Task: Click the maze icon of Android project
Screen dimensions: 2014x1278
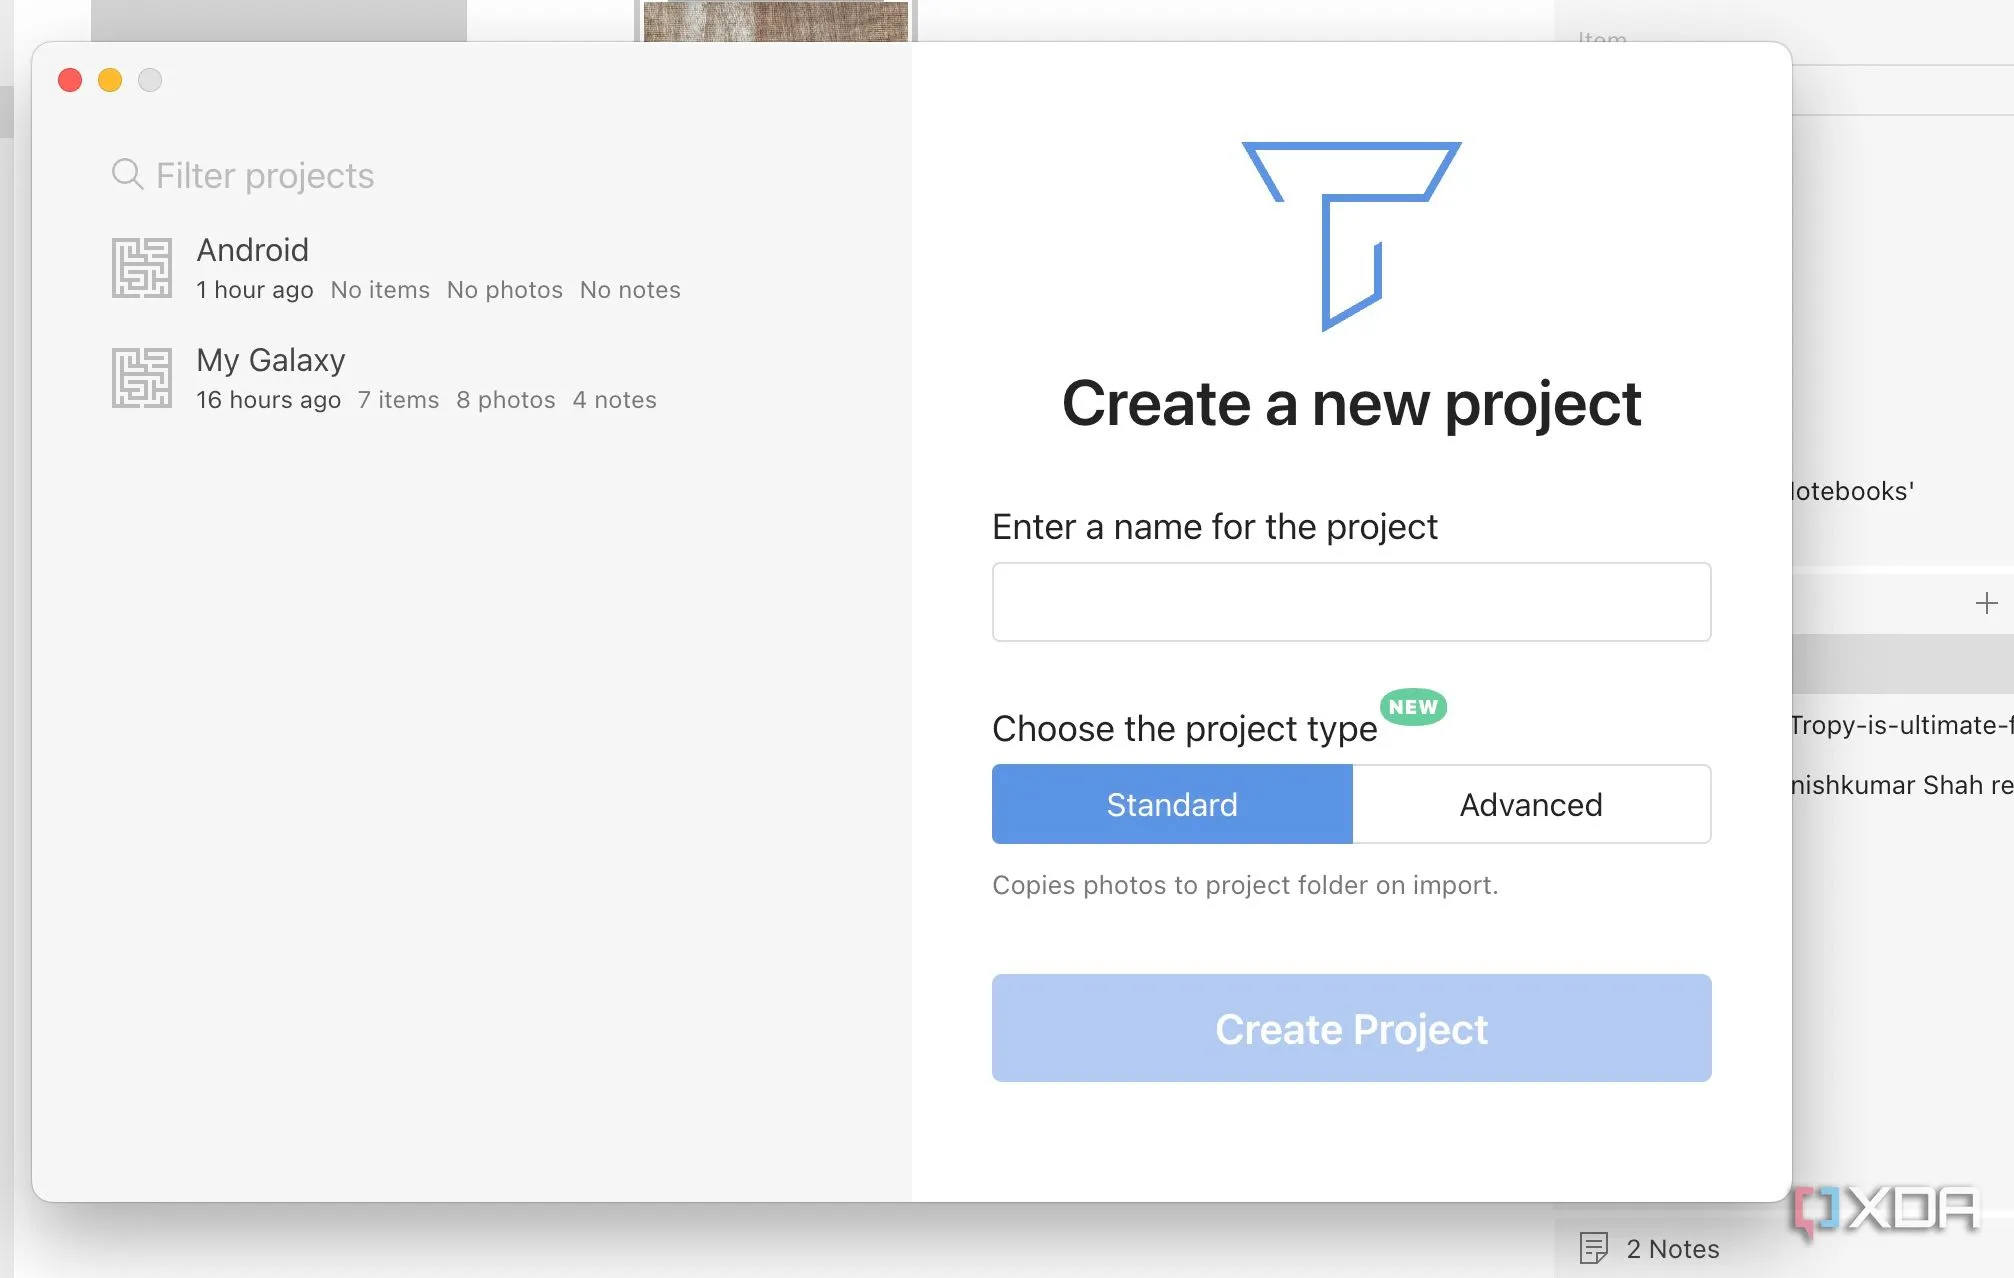Action: click(141, 268)
